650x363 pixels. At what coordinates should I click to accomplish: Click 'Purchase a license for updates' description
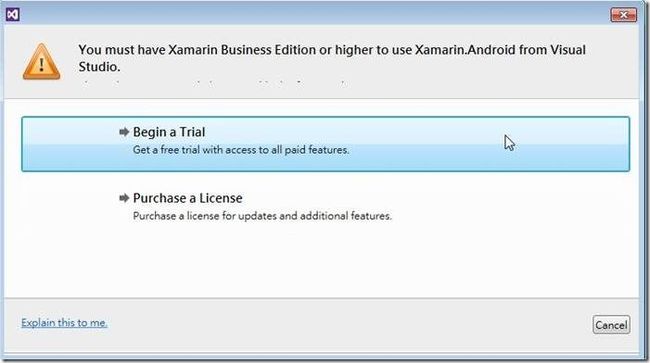[262, 216]
